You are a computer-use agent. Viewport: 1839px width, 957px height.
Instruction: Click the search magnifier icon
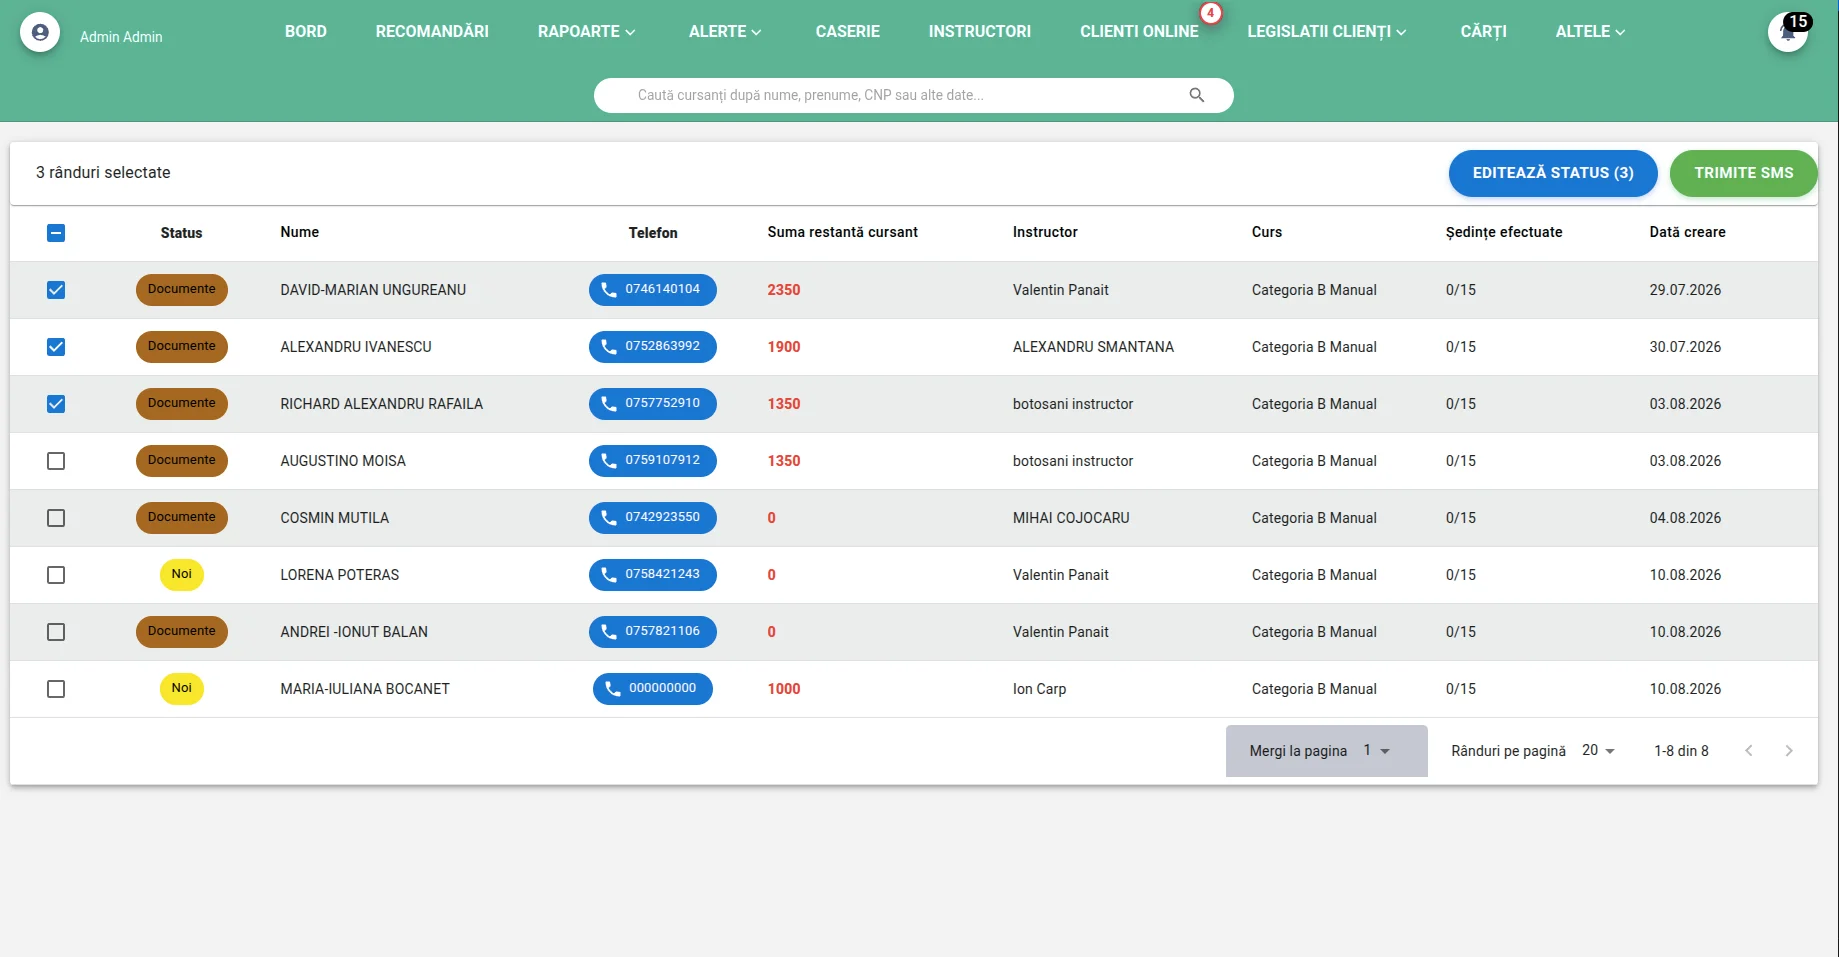click(1197, 95)
